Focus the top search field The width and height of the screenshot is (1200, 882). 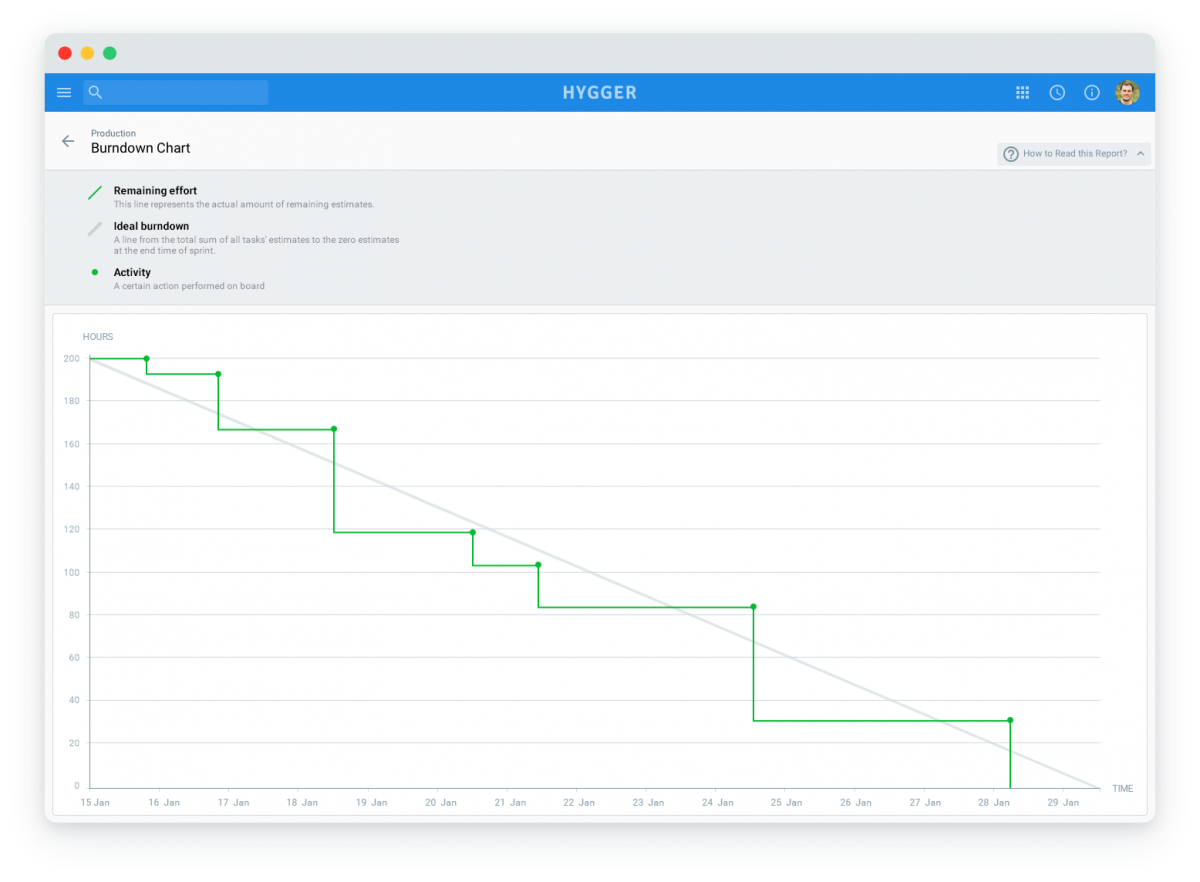(176, 93)
